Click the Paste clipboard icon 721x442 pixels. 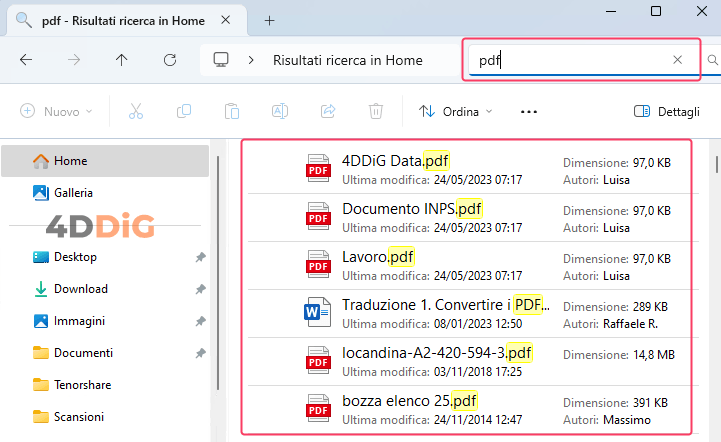pyautogui.click(x=232, y=111)
